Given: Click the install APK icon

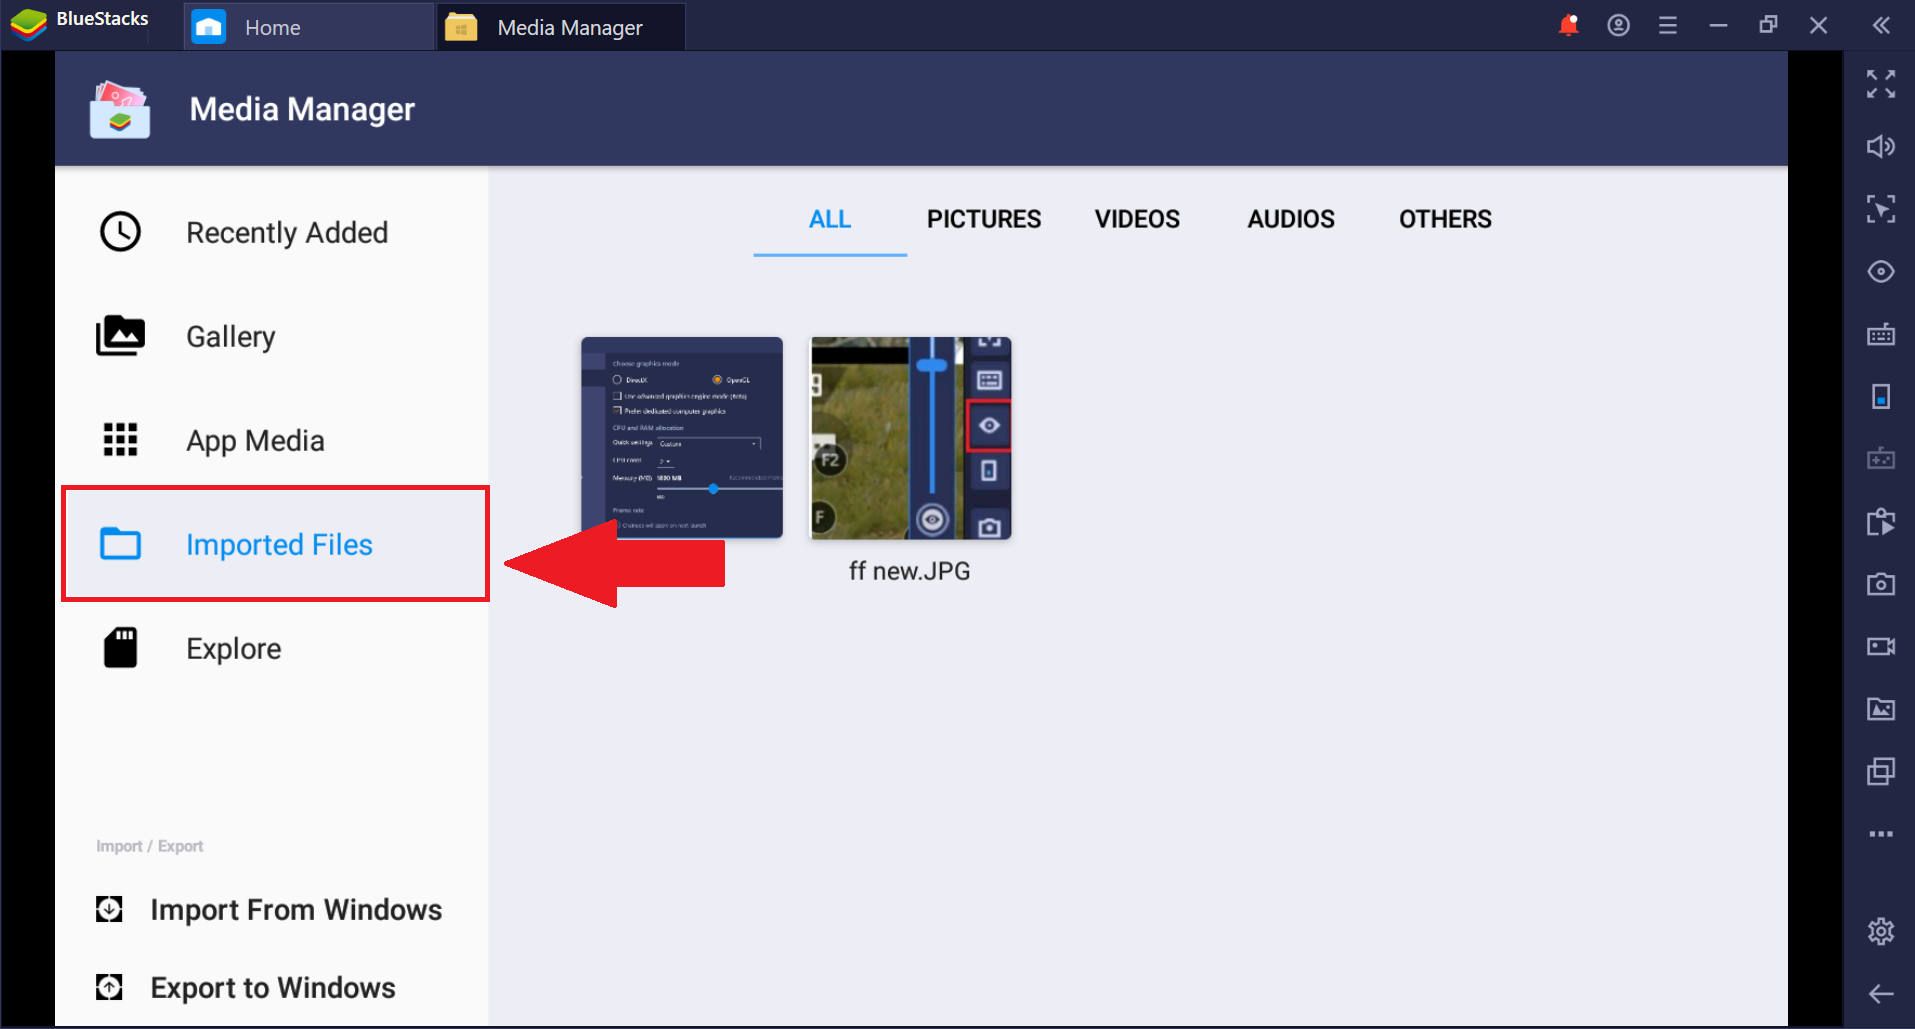Looking at the screenshot, I should [x=1881, y=522].
